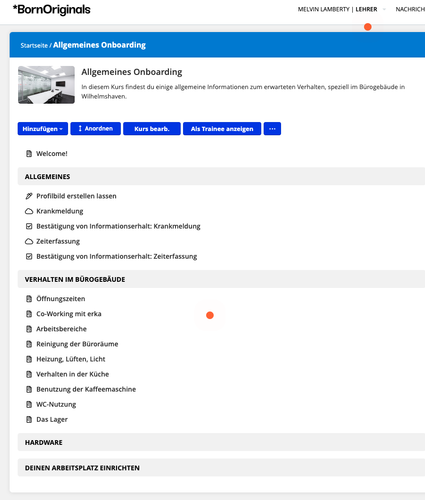Click the cloud icon beside Krankmeldung
The height and width of the screenshot is (500, 425).
(x=29, y=211)
